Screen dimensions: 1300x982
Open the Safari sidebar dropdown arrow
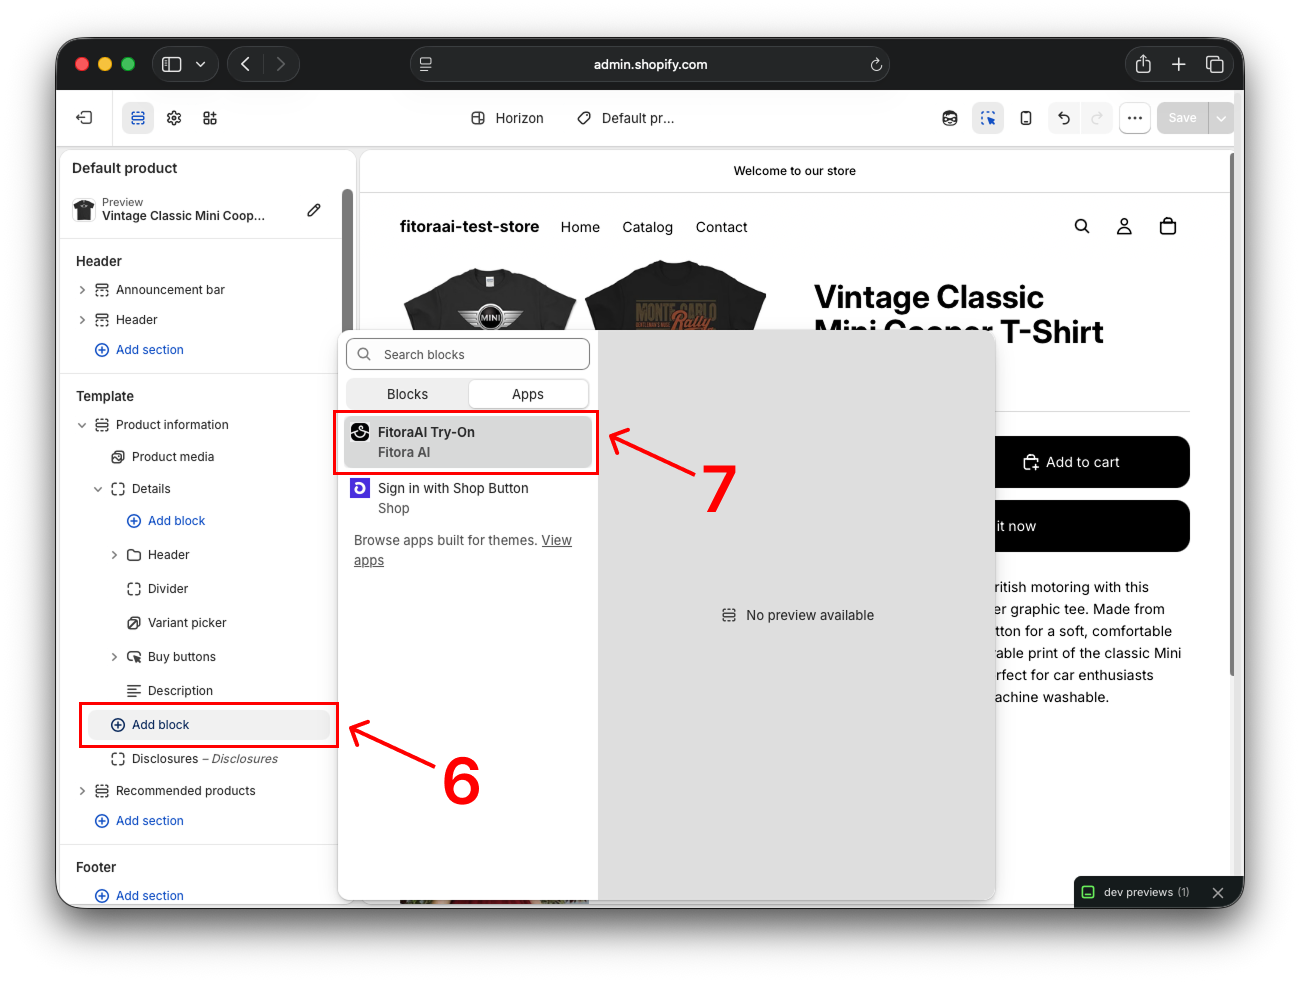pyautogui.click(x=200, y=64)
